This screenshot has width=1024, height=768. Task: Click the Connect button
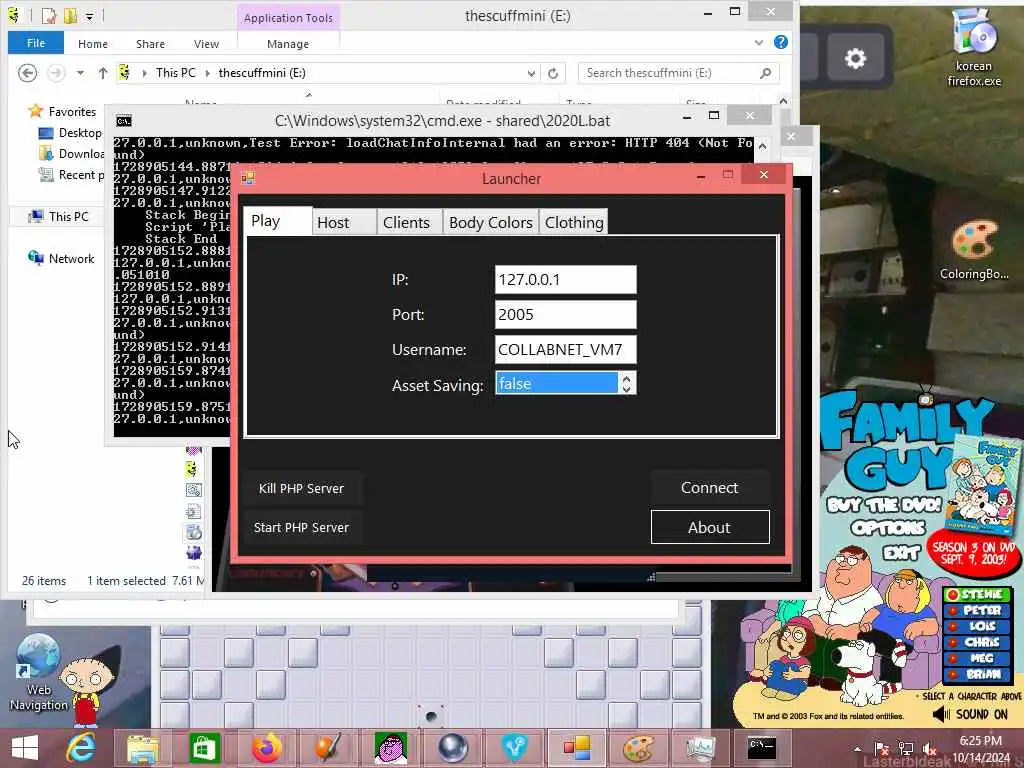pos(710,488)
